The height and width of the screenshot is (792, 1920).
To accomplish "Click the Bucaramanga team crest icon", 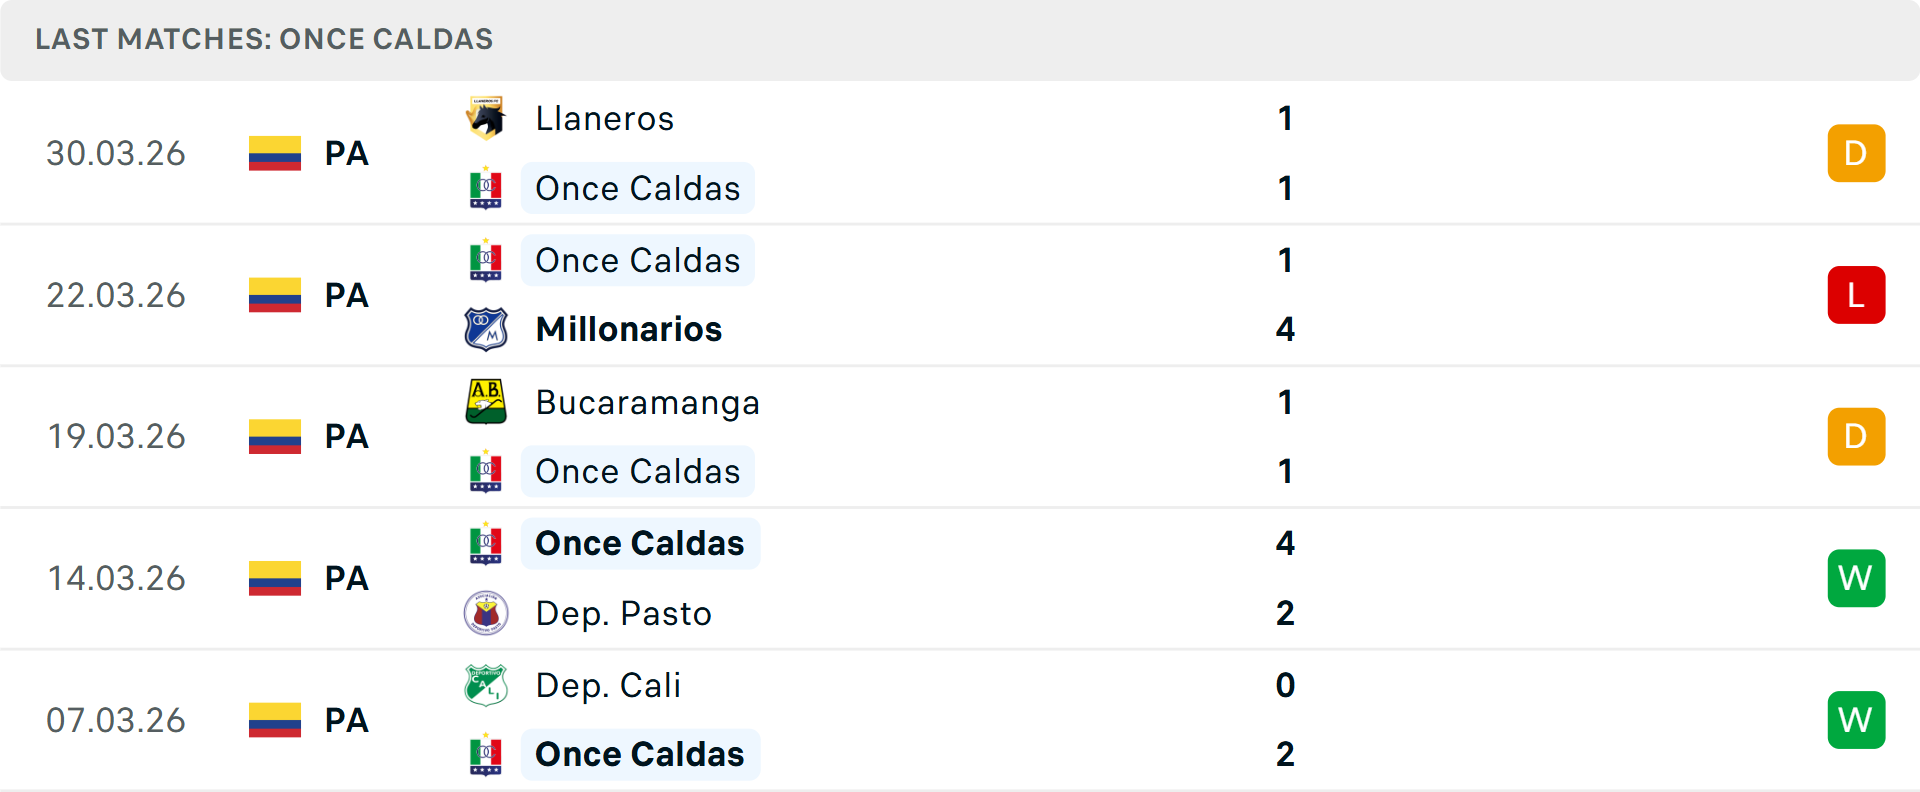I will [x=486, y=402].
